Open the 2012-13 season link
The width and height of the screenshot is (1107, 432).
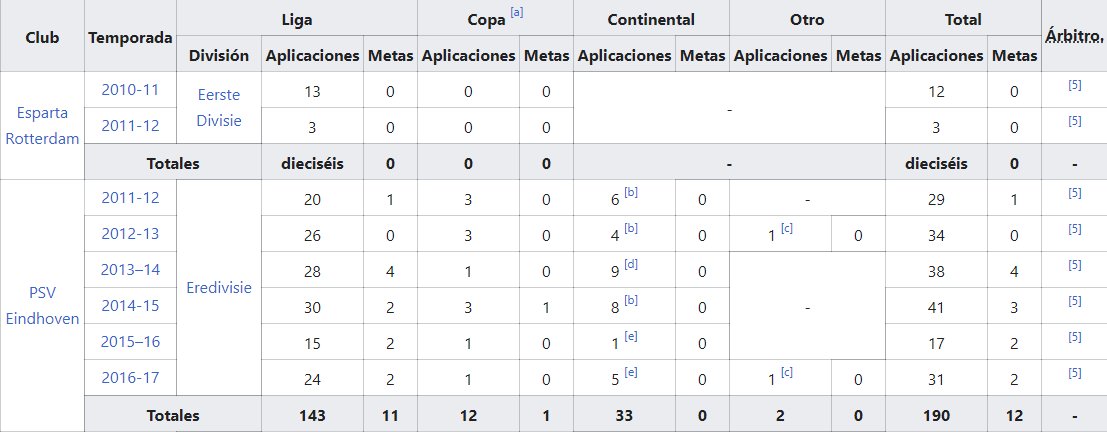click(130, 234)
